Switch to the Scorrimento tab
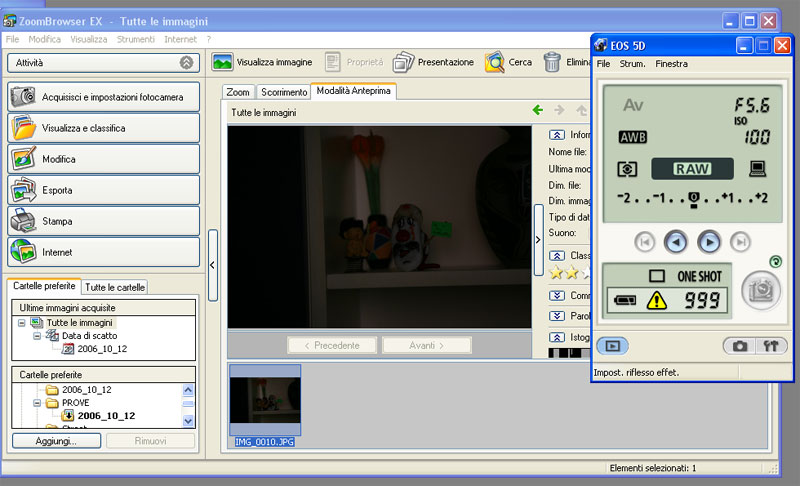 284,92
